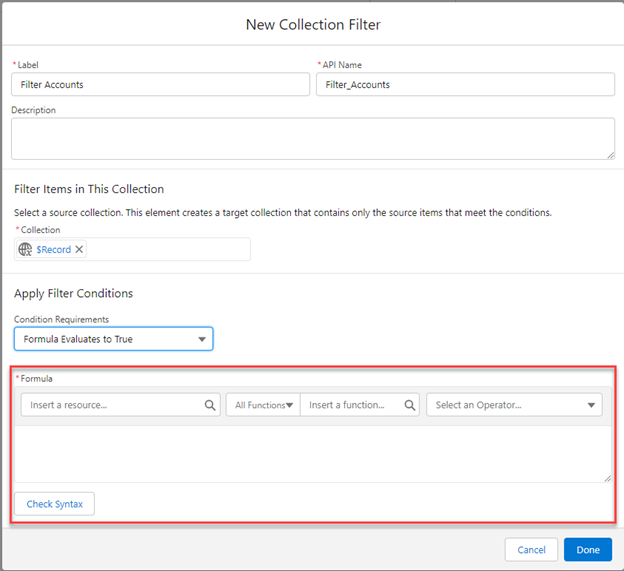Focus the Label field containing Filter Accounts
This screenshot has height=571, width=624.
click(160, 85)
